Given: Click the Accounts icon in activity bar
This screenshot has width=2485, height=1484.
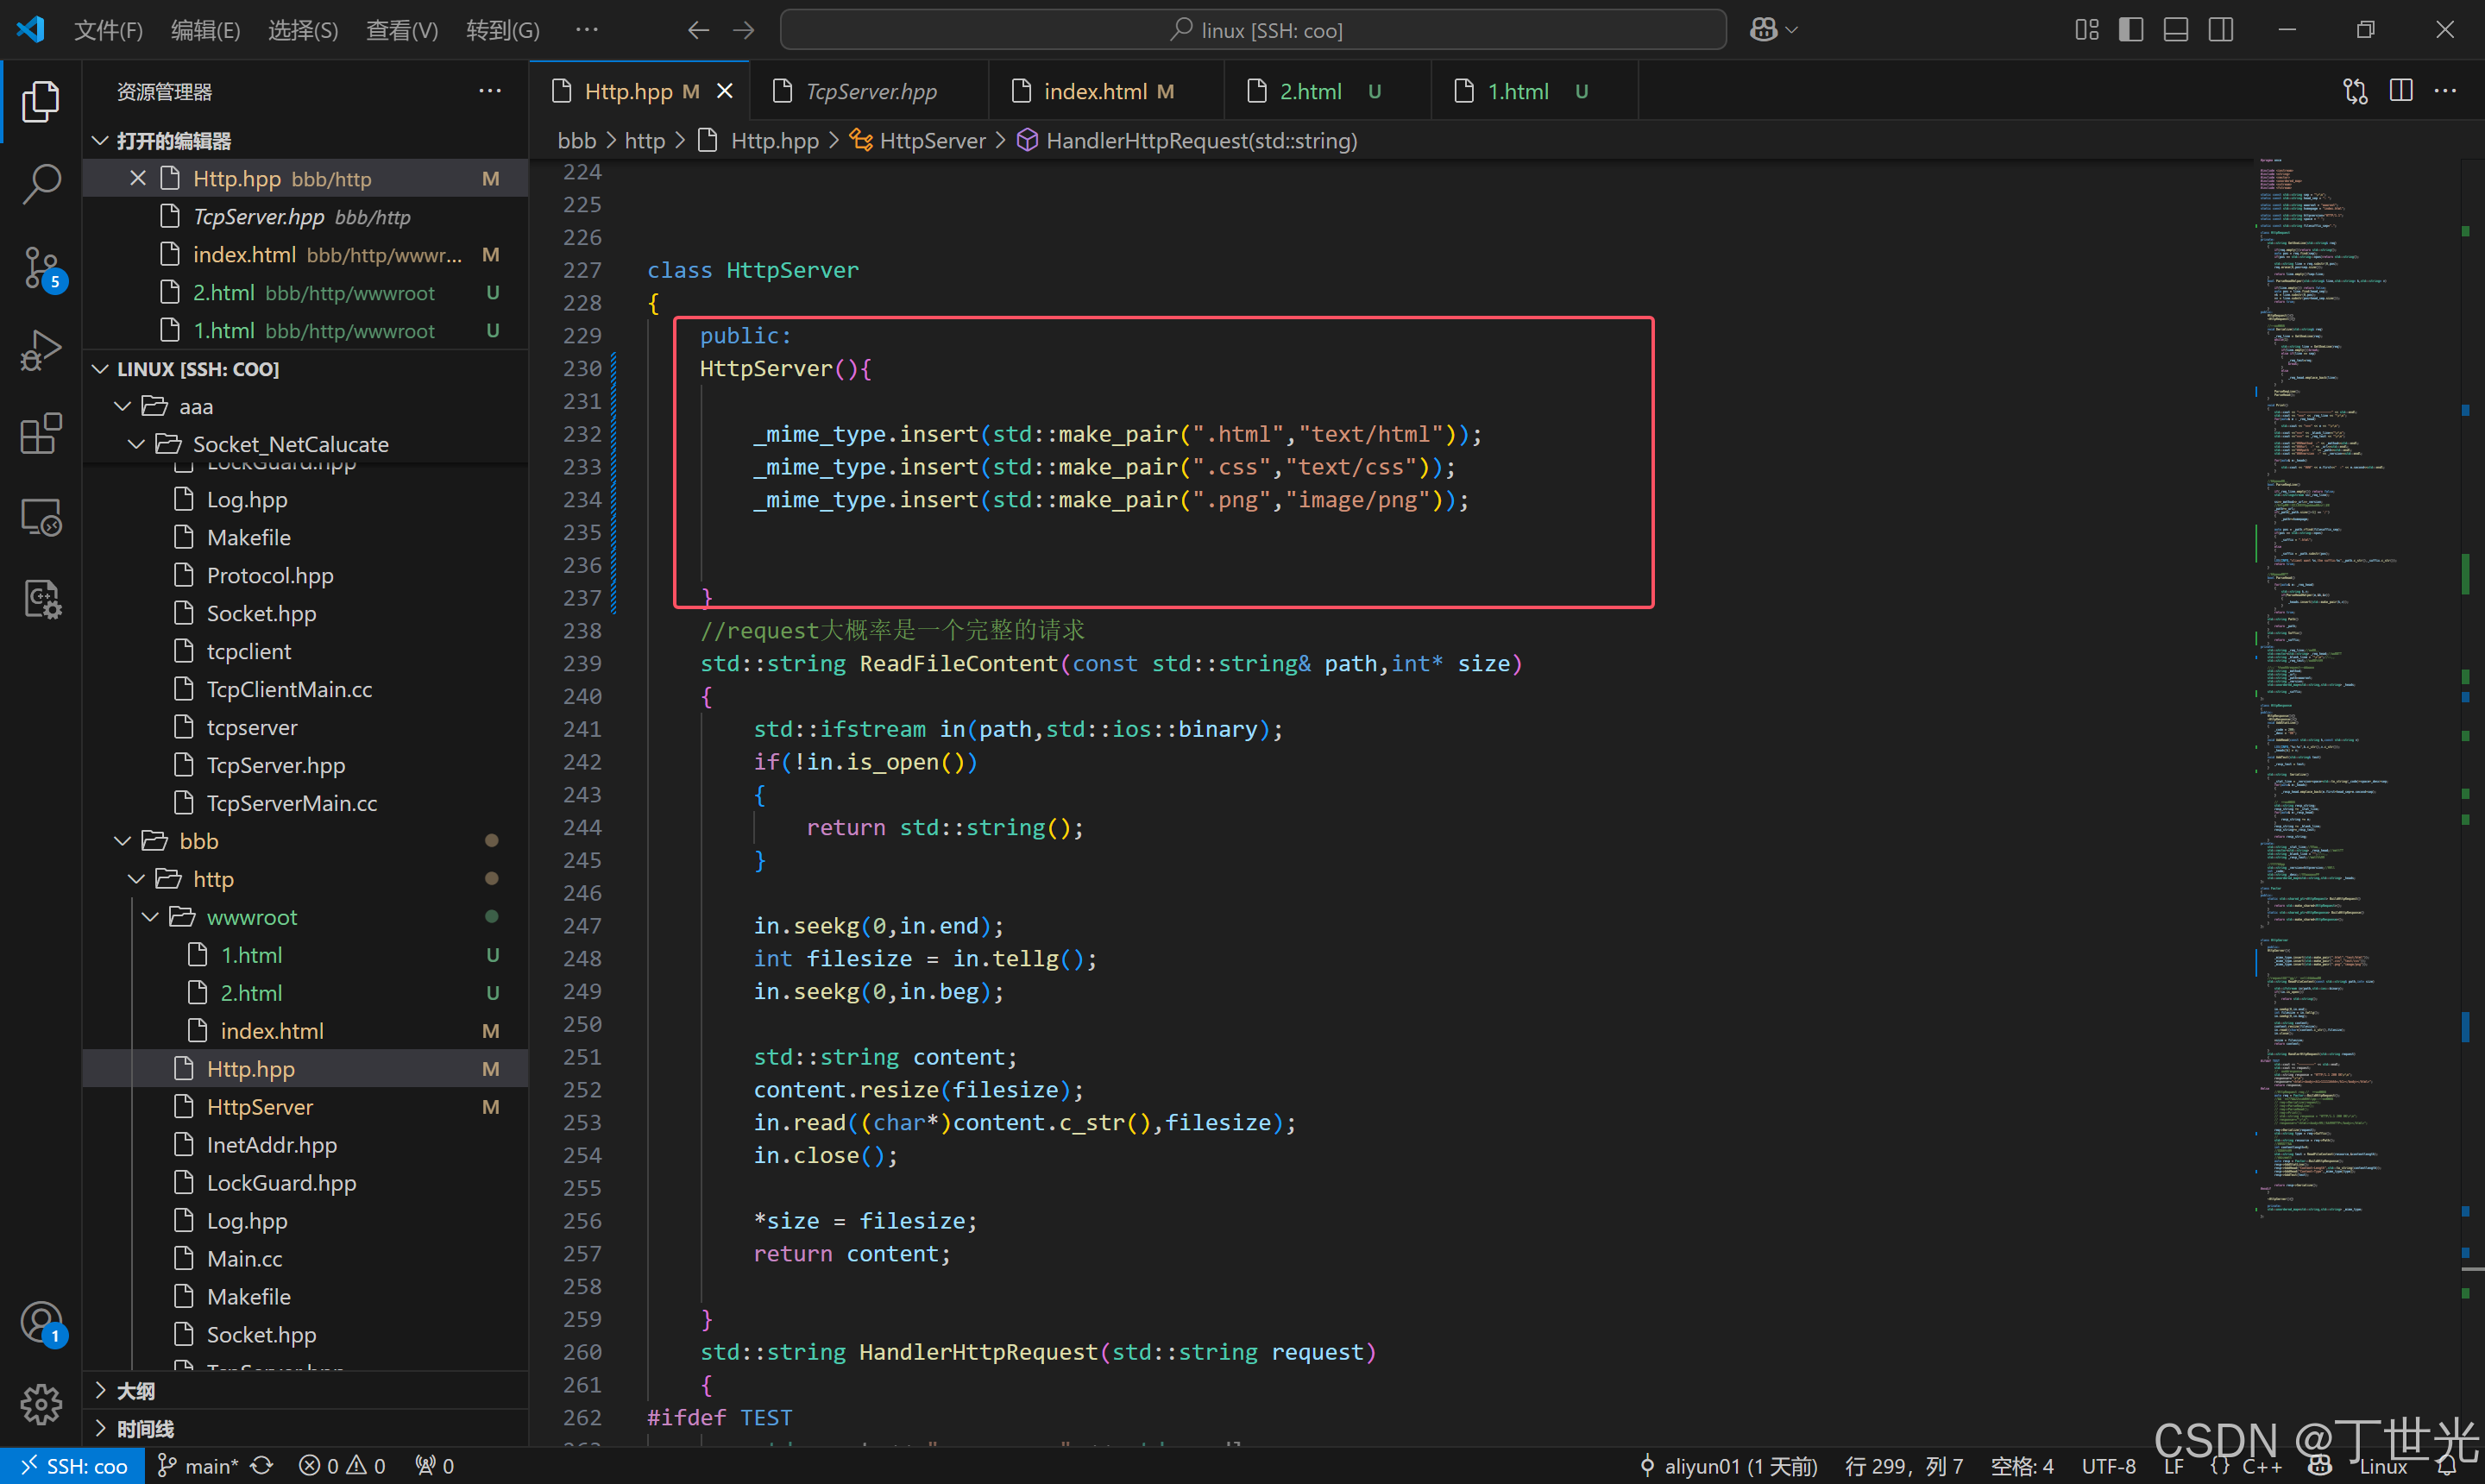Looking at the screenshot, I should point(41,1322).
